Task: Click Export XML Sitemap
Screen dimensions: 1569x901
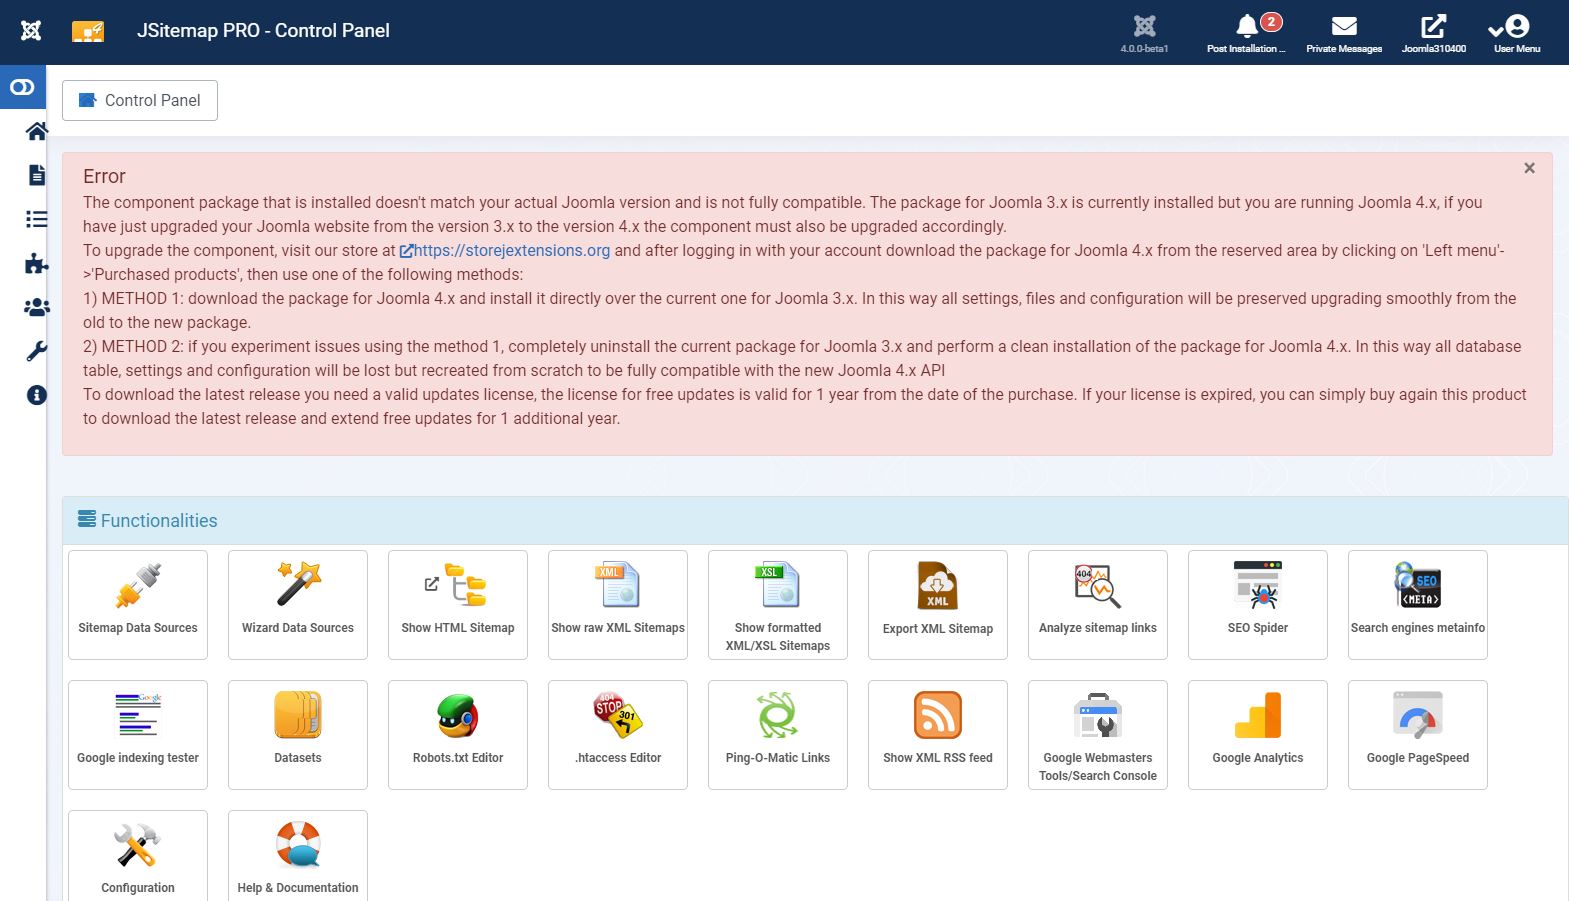Action: pos(938,605)
